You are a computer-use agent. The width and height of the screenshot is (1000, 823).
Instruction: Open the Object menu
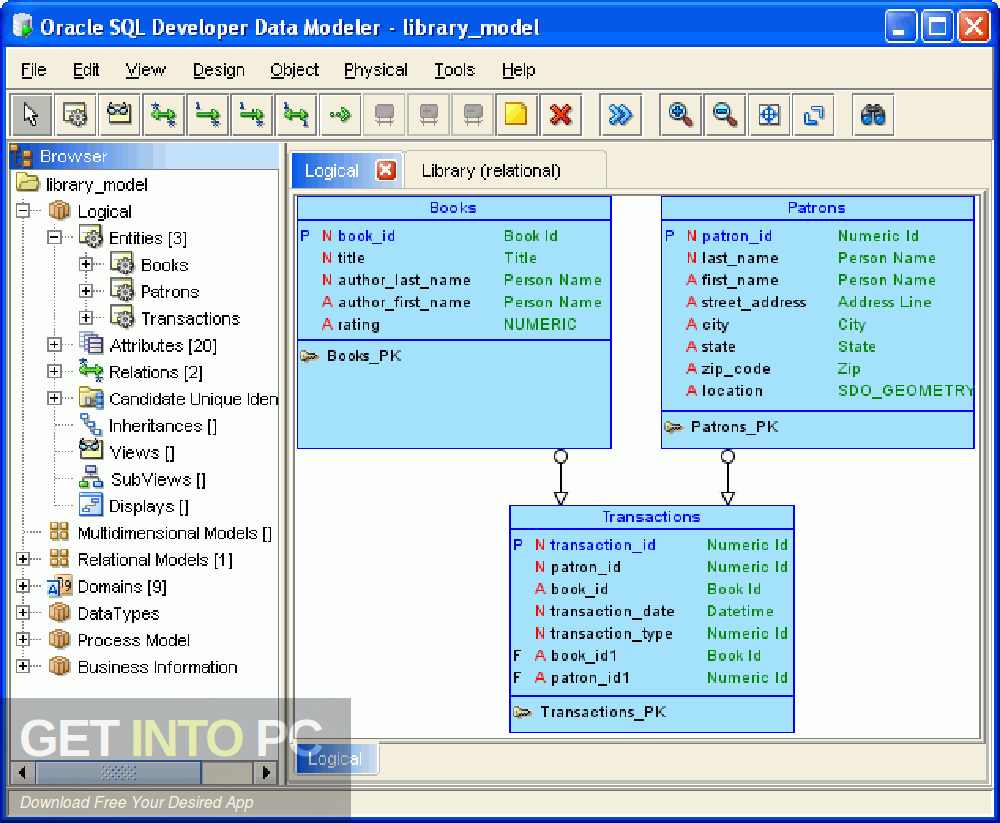tap(294, 70)
